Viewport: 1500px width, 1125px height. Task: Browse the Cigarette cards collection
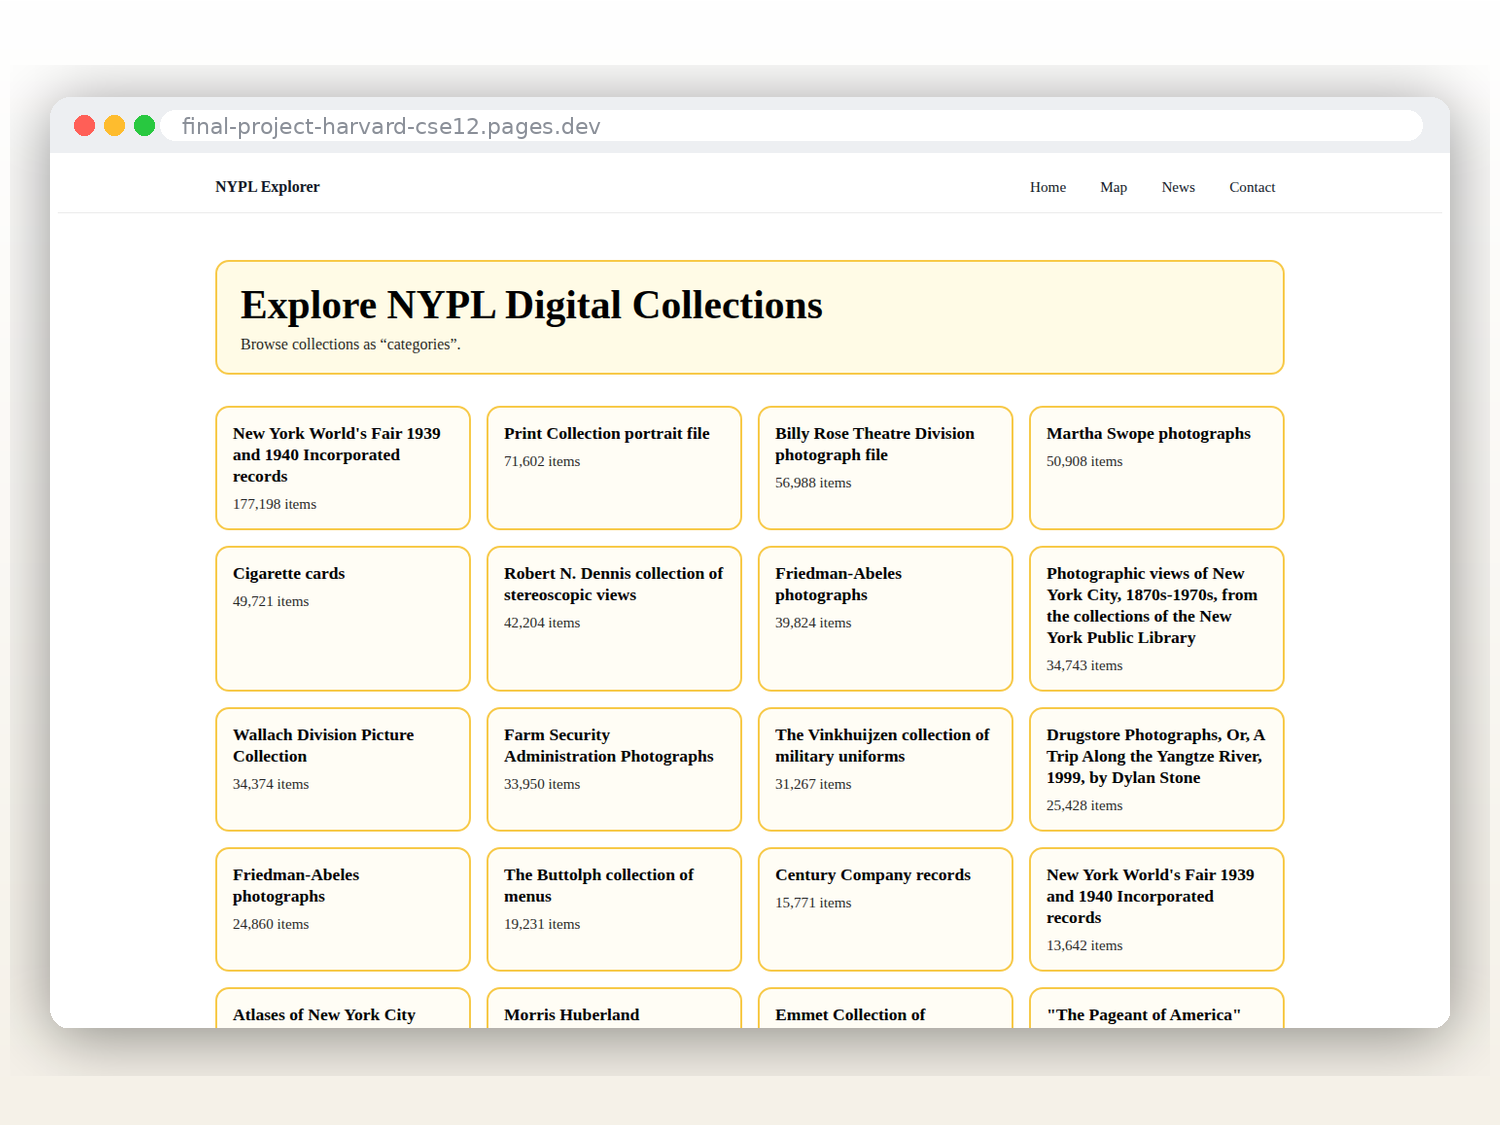point(343,618)
